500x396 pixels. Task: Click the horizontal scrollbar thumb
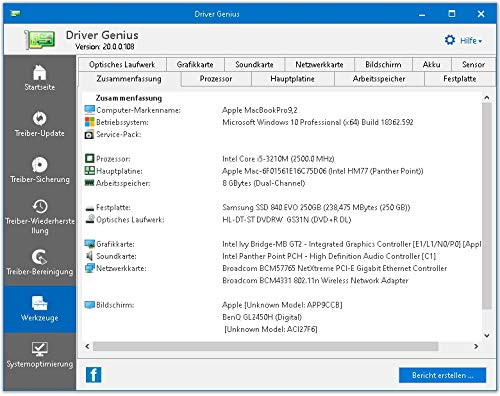tap(265, 346)
